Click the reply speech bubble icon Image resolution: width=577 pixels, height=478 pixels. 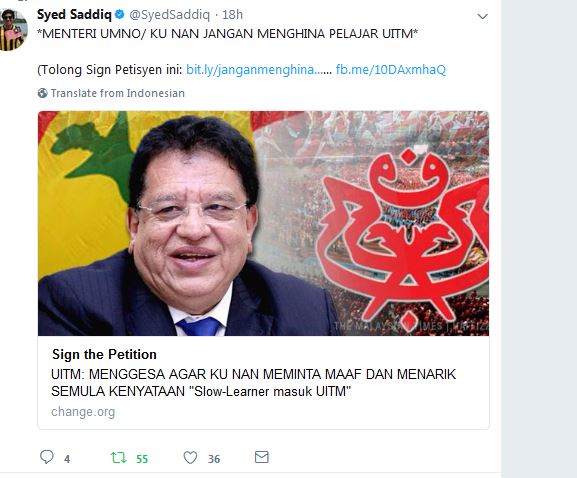47,457
